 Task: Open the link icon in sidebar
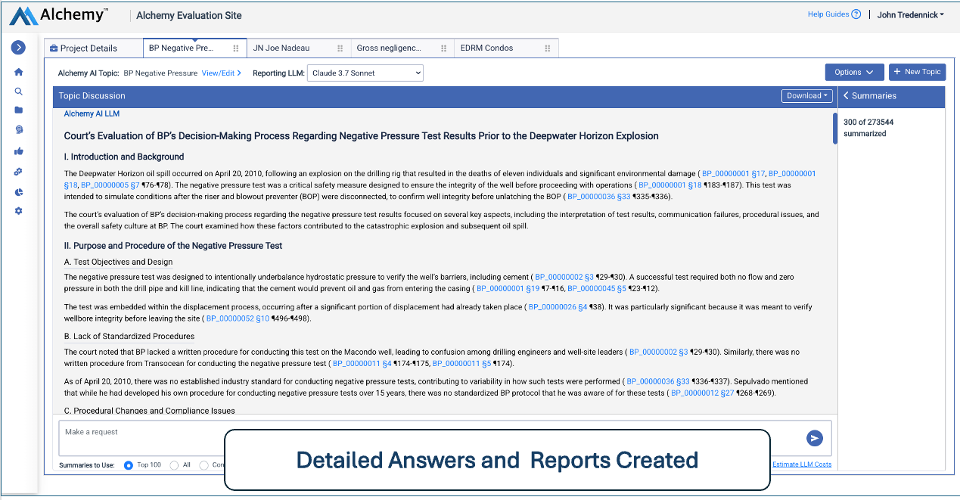click(18, 172)
